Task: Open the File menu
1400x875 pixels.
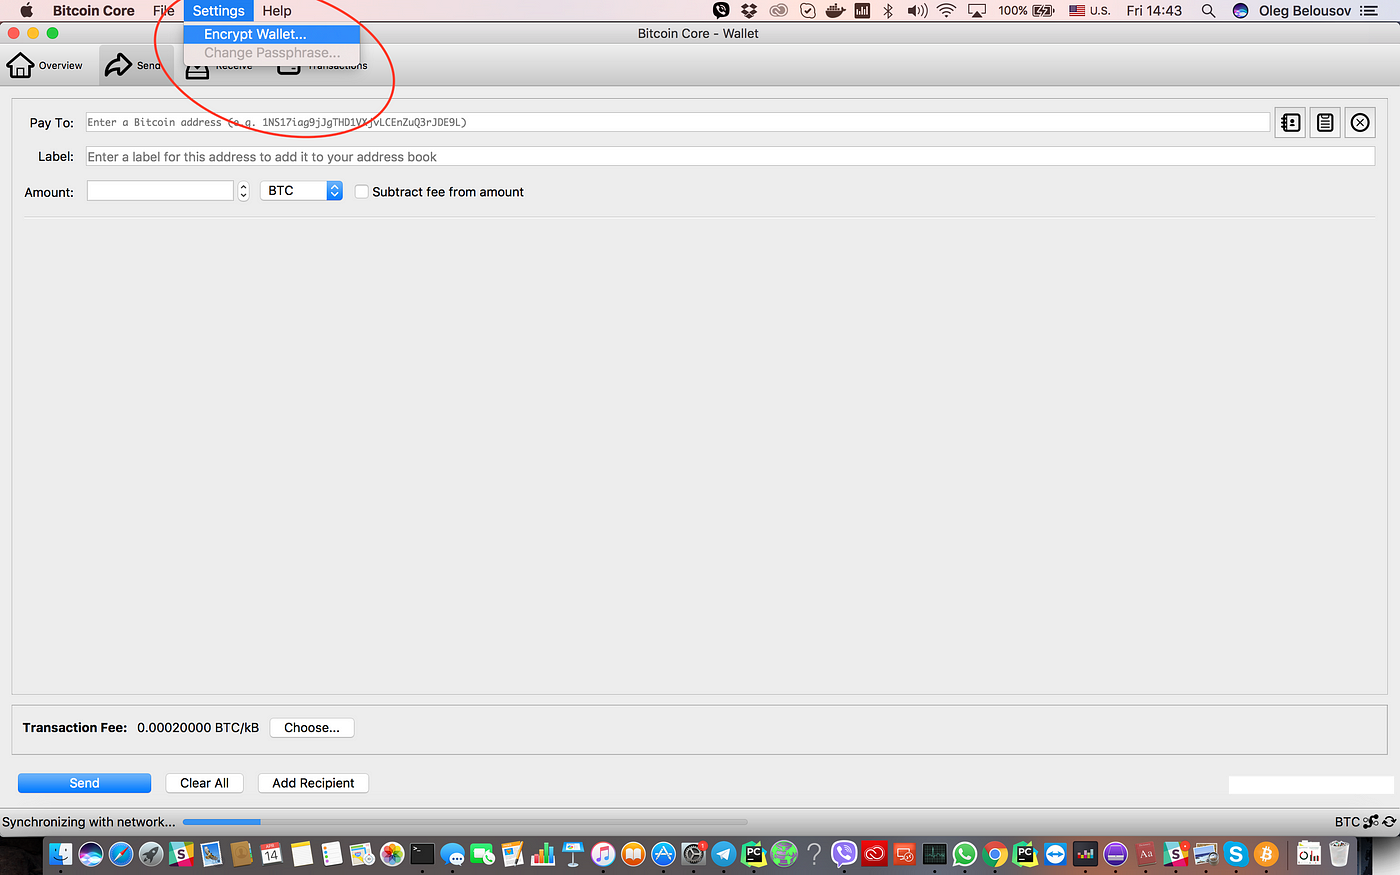Action: click(164, 11)
